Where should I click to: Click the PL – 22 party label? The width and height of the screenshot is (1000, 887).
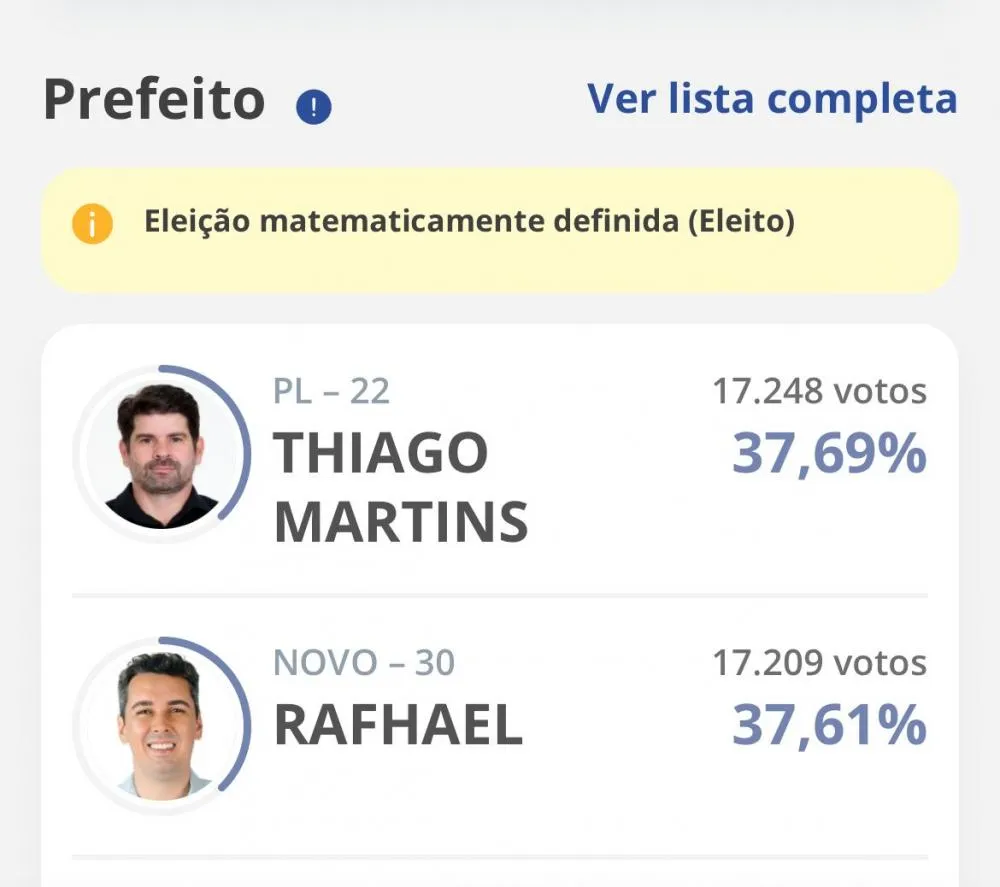click(331, 392)
